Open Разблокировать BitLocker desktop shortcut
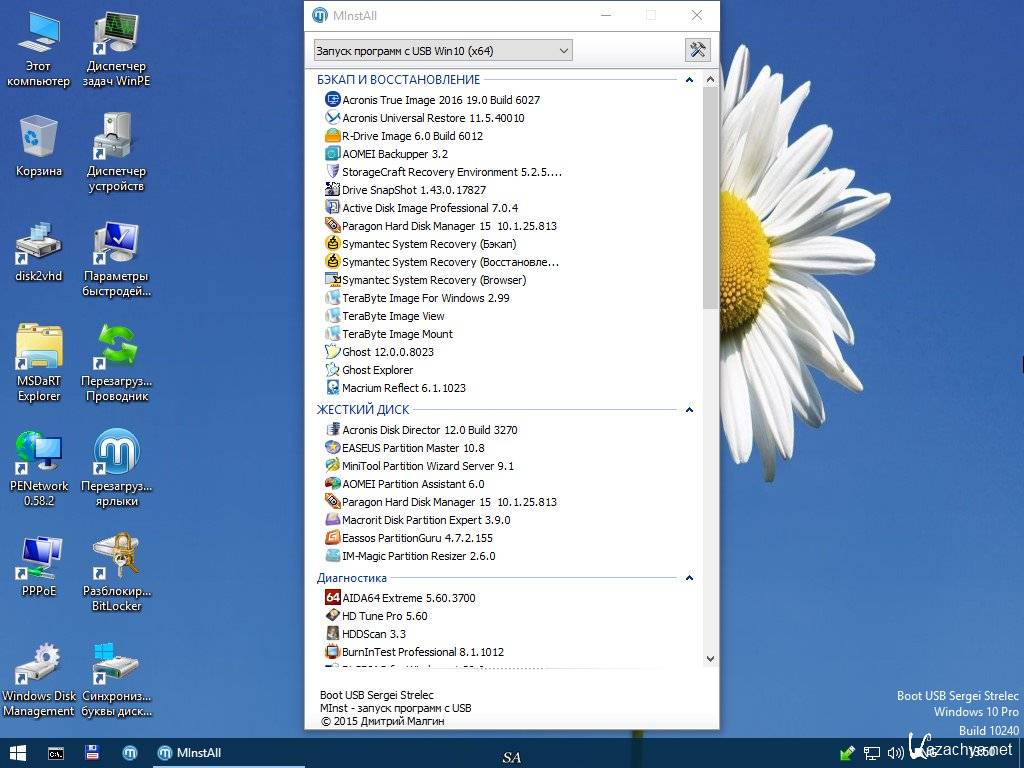The width and height of the screenshot is (1024, 768). click(117, 570)
